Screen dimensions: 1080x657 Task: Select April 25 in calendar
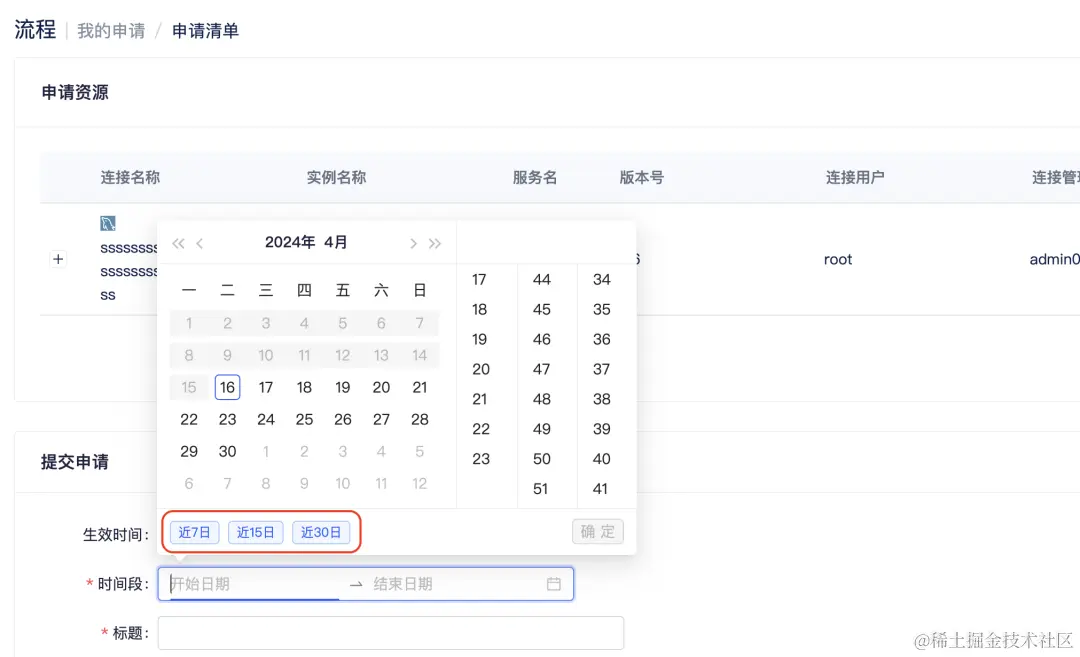[x=304, y=419]
